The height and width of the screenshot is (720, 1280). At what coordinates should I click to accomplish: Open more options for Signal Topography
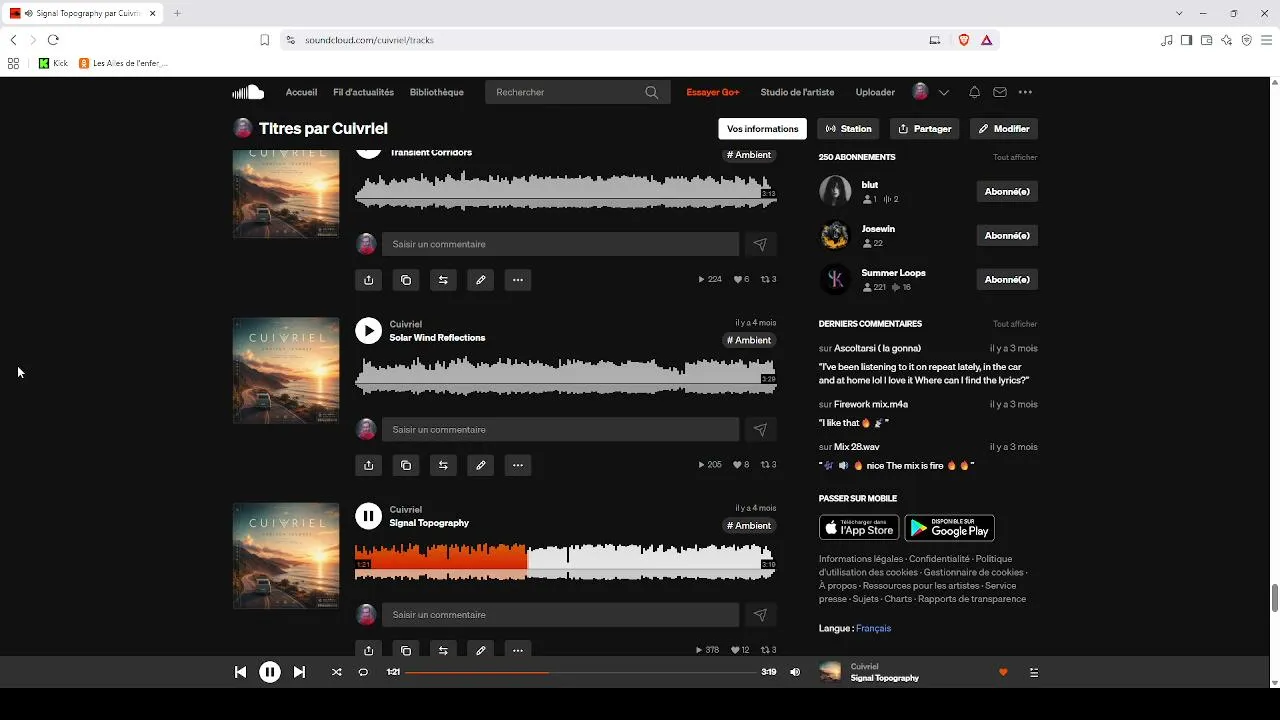(518, 649)
